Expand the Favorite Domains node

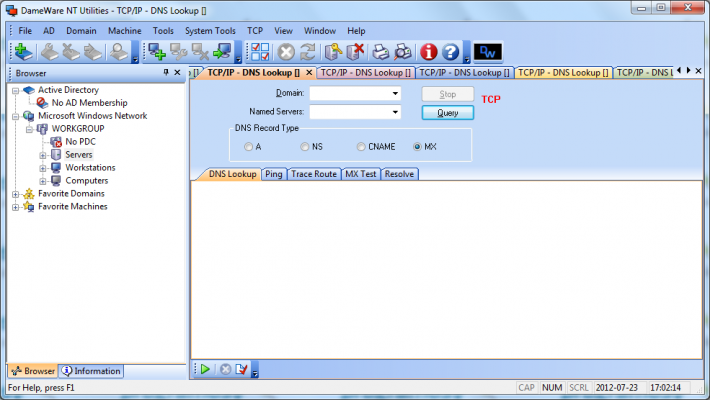pos(15,194)
